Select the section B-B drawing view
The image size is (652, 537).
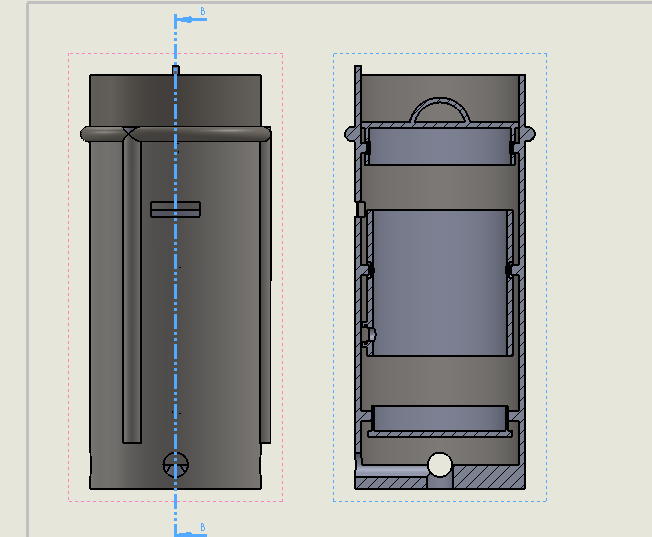[440, 277]
